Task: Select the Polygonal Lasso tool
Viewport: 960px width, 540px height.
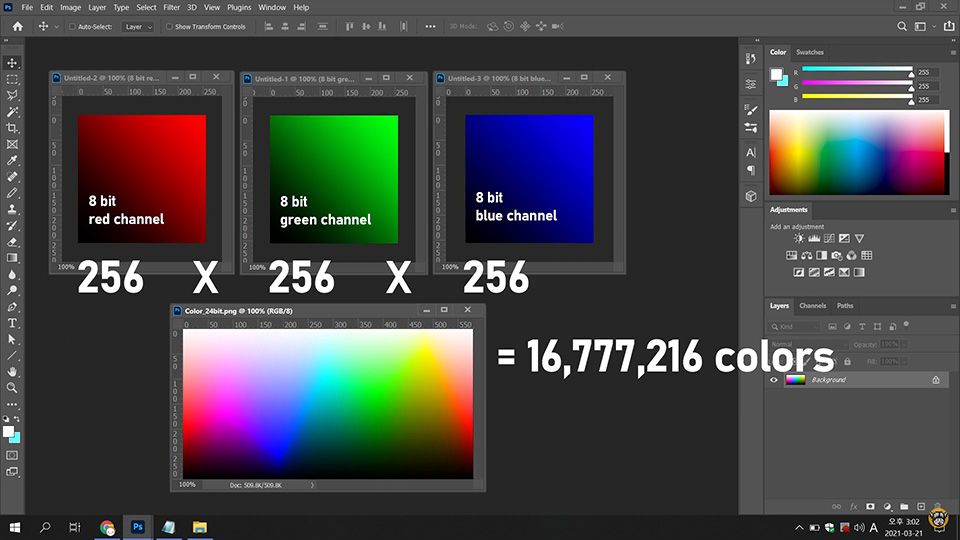Action: [12, 96]
